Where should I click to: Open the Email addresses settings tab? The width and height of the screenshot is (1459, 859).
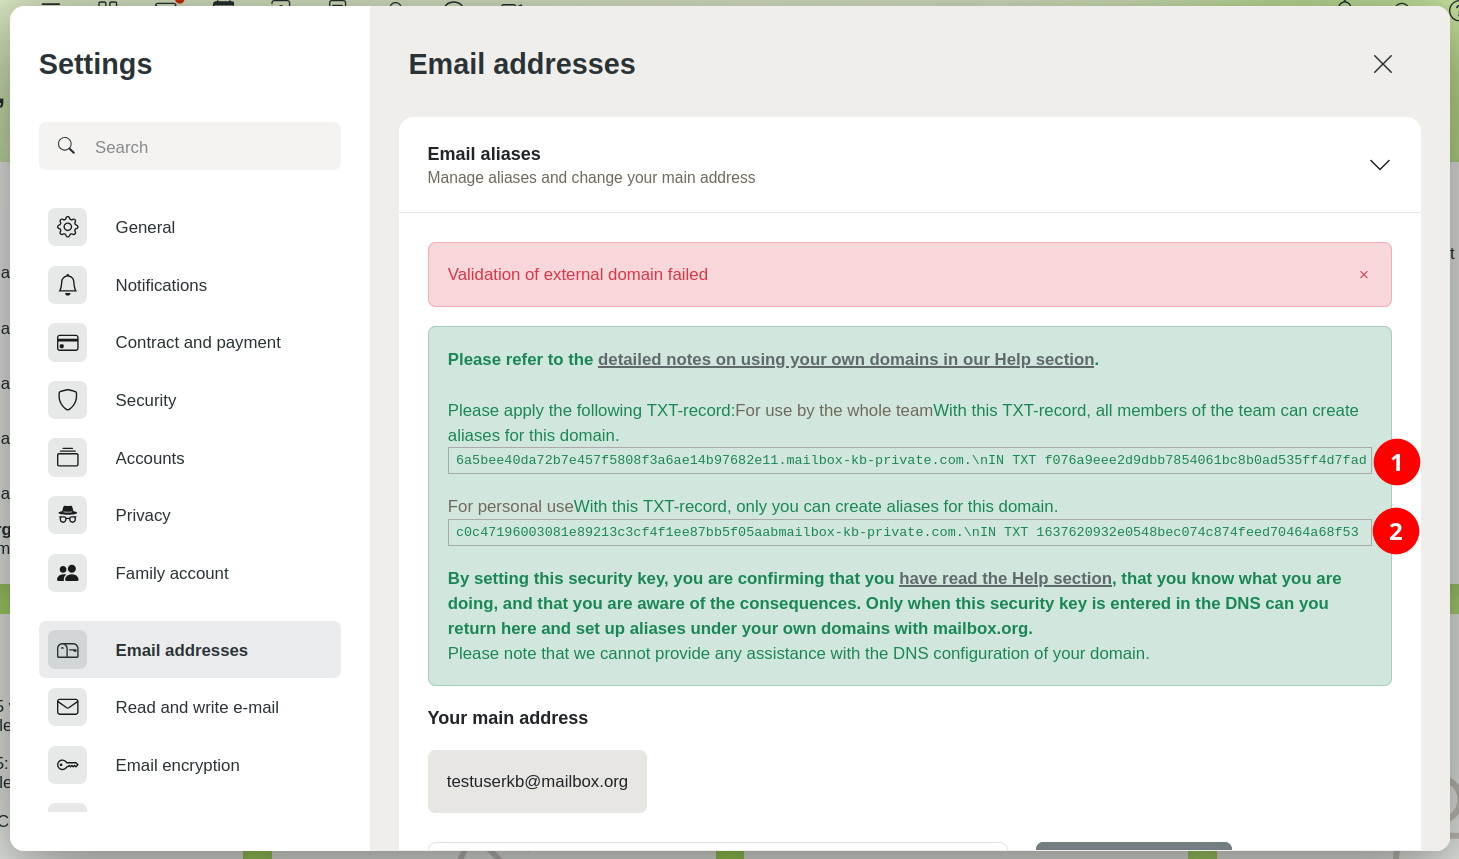point(181,650)
